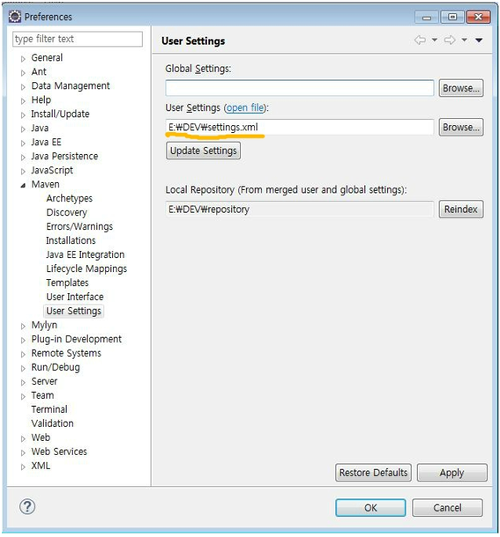This screenshot has width=500, height=537.
Task: Browse for User Settings file
Action: pos(461,127)
